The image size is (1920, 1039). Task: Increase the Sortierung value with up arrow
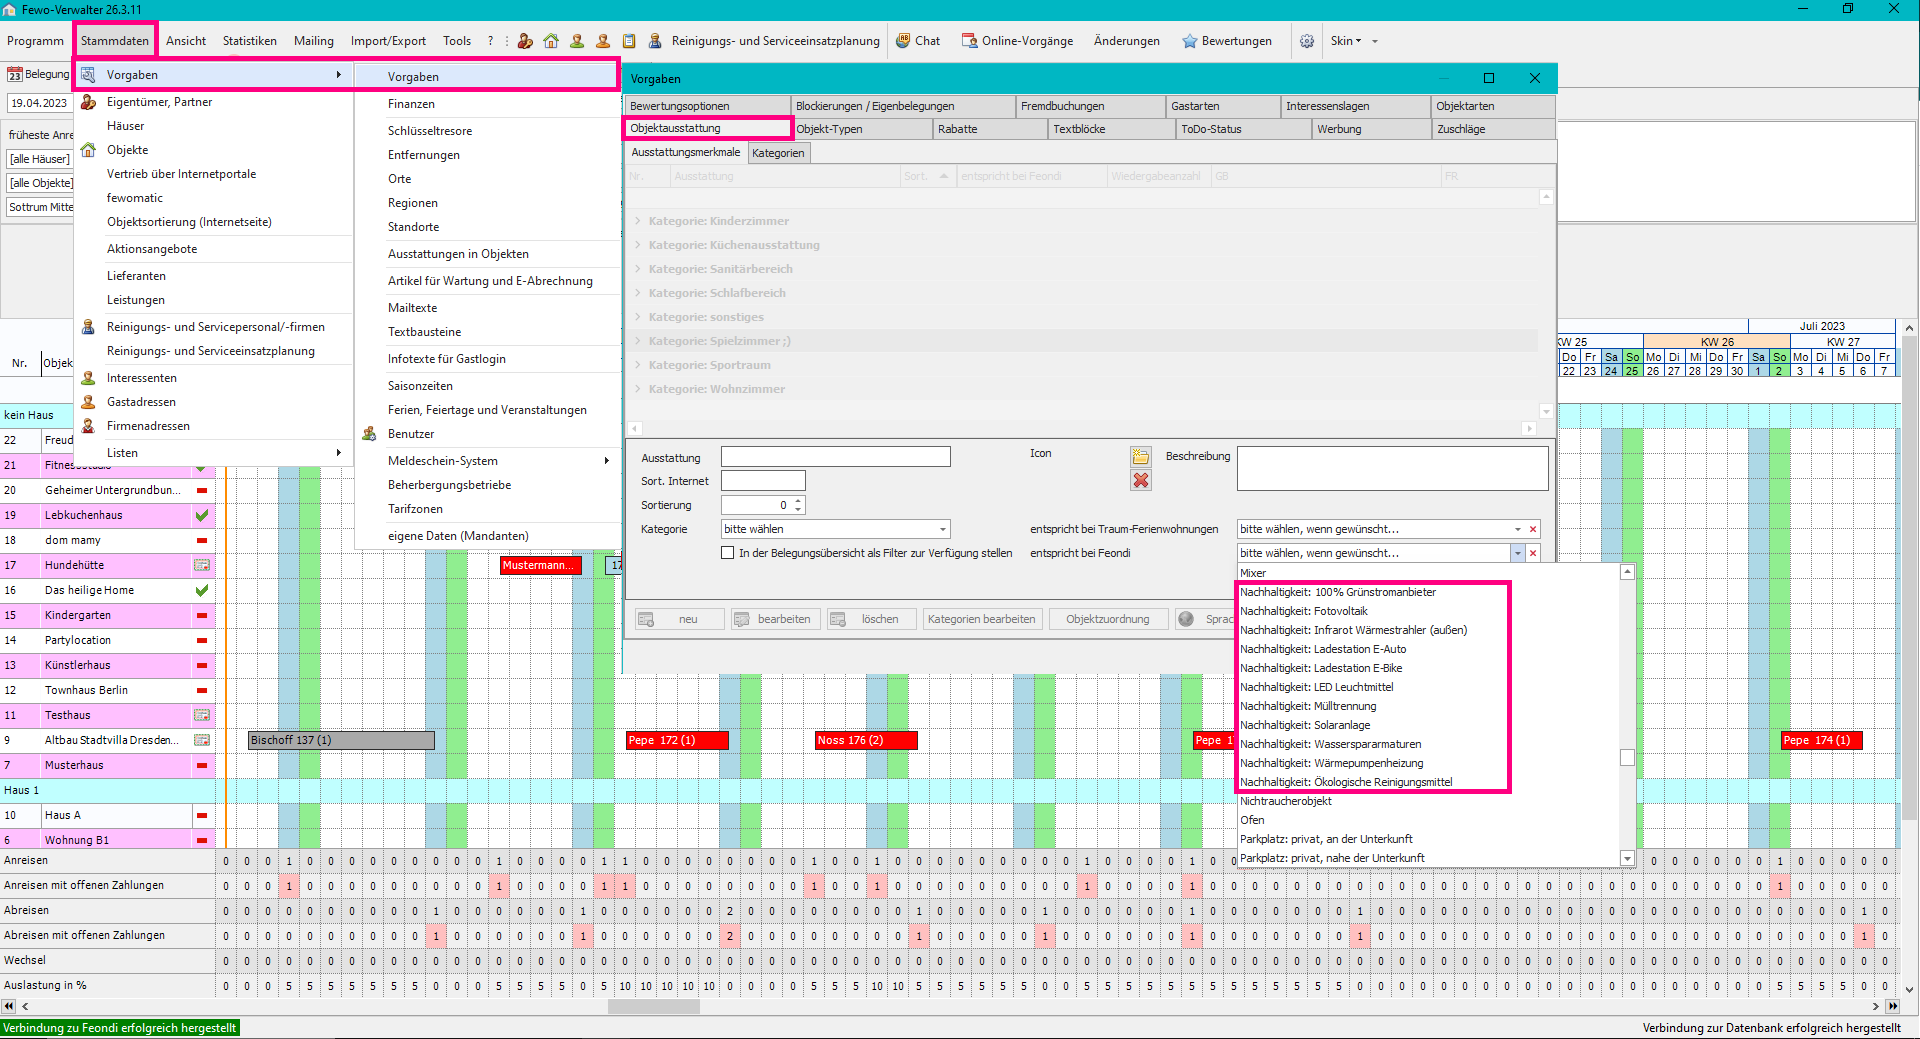coord(798,501)
